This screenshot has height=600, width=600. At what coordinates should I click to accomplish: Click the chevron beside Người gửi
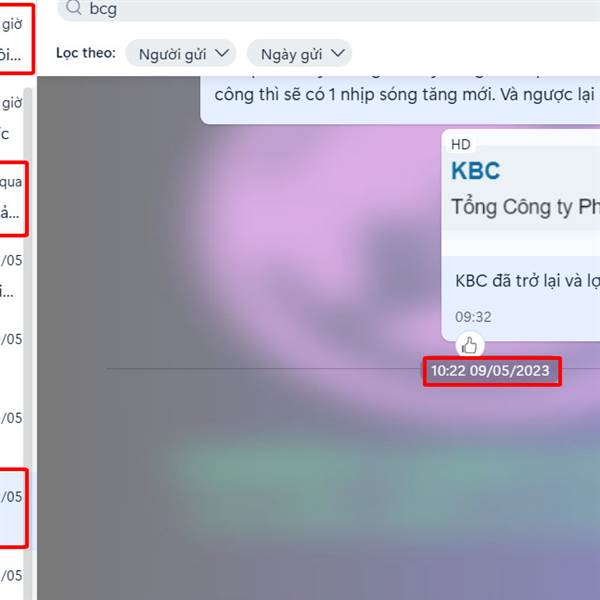coord(222,53)
